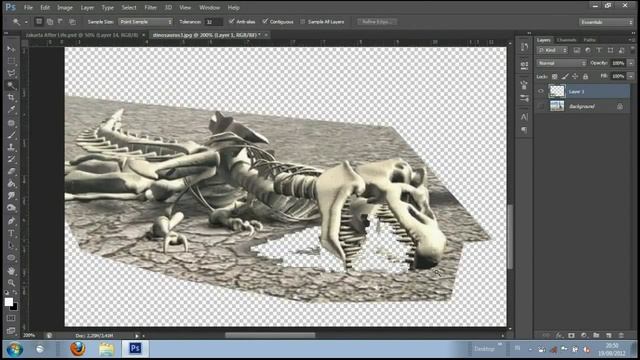
Task: Filter layers by adjustment type
Action: click(588, 50)
